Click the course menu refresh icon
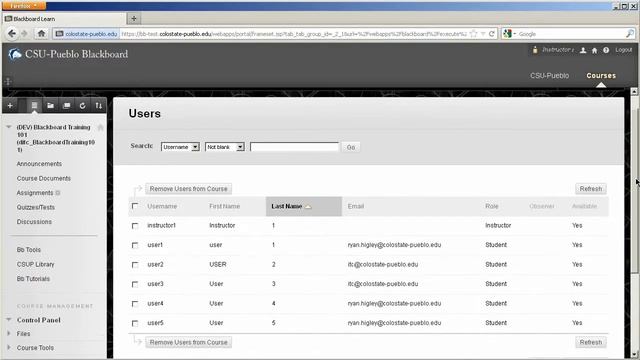Image resolution: width=640 pixels, height=360 pixels. coord(82,106)
